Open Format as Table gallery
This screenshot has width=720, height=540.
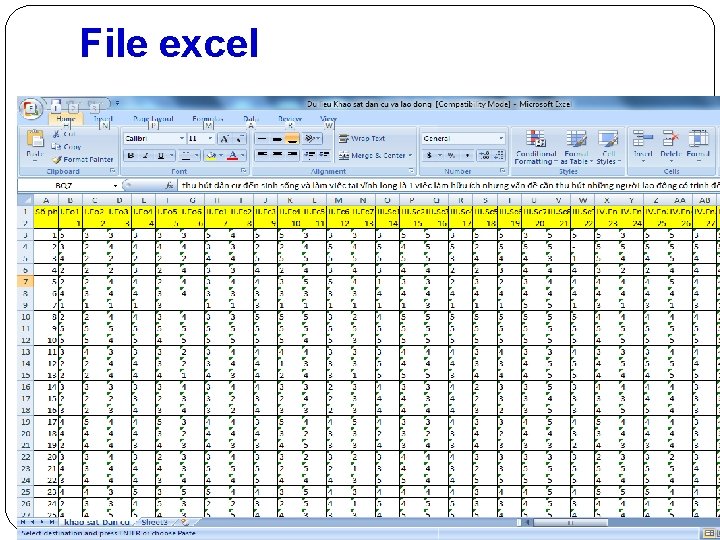[x=576, y=147]
